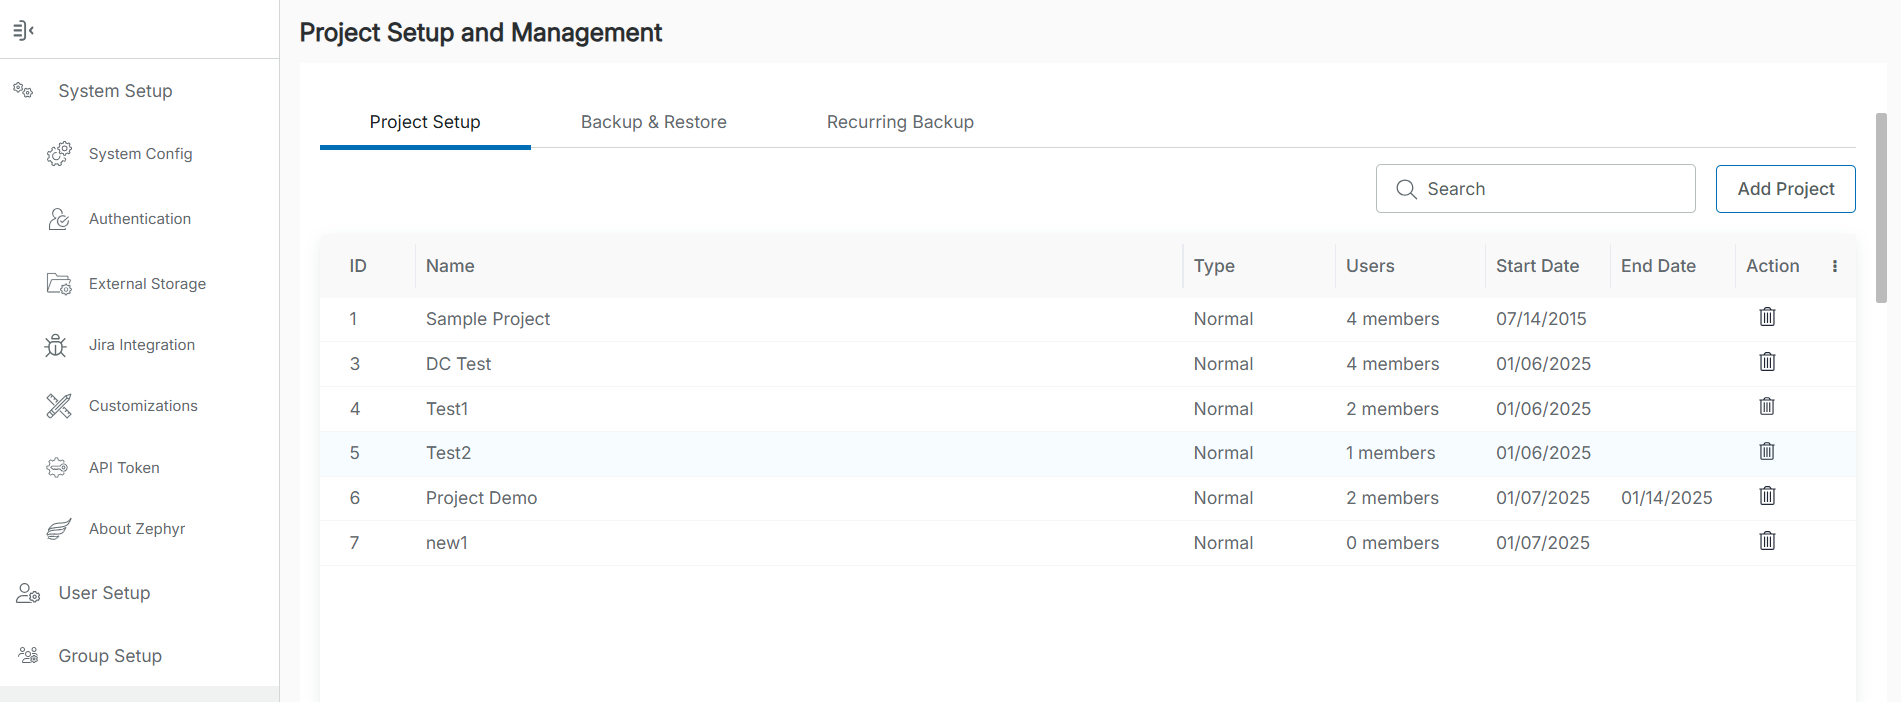The height and width of the screenshot is (702, 1901).
Task: Click the API Token icon
Action: pos(58,468)
